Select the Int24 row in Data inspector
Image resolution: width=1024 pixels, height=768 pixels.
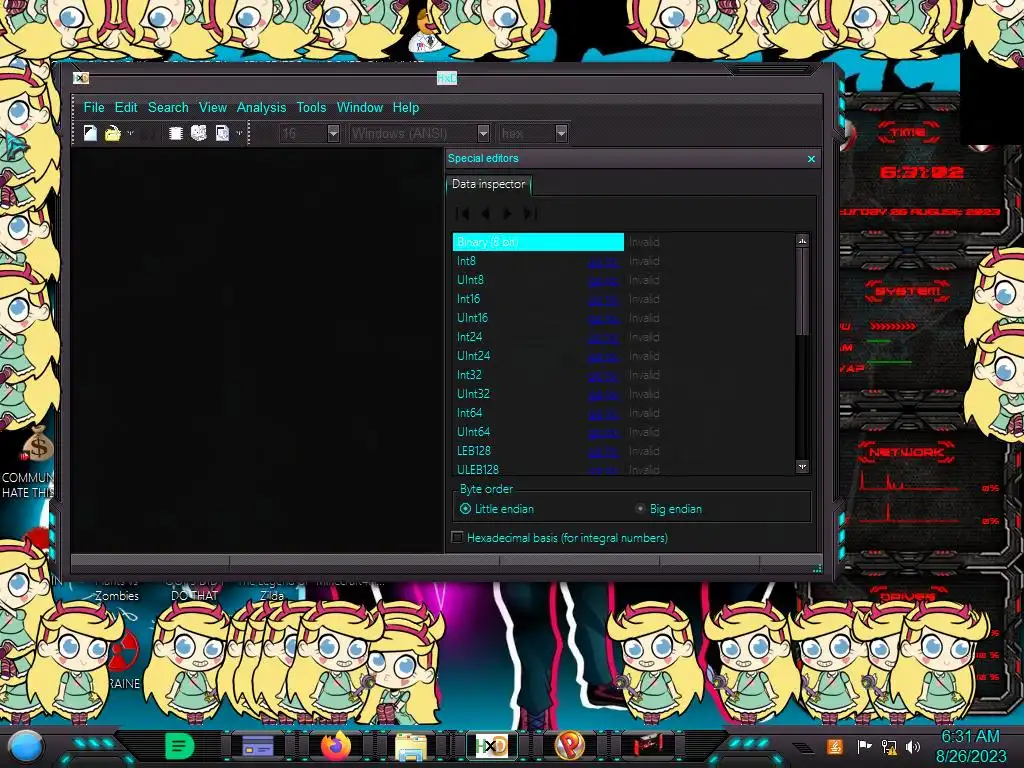pos(624,337)
